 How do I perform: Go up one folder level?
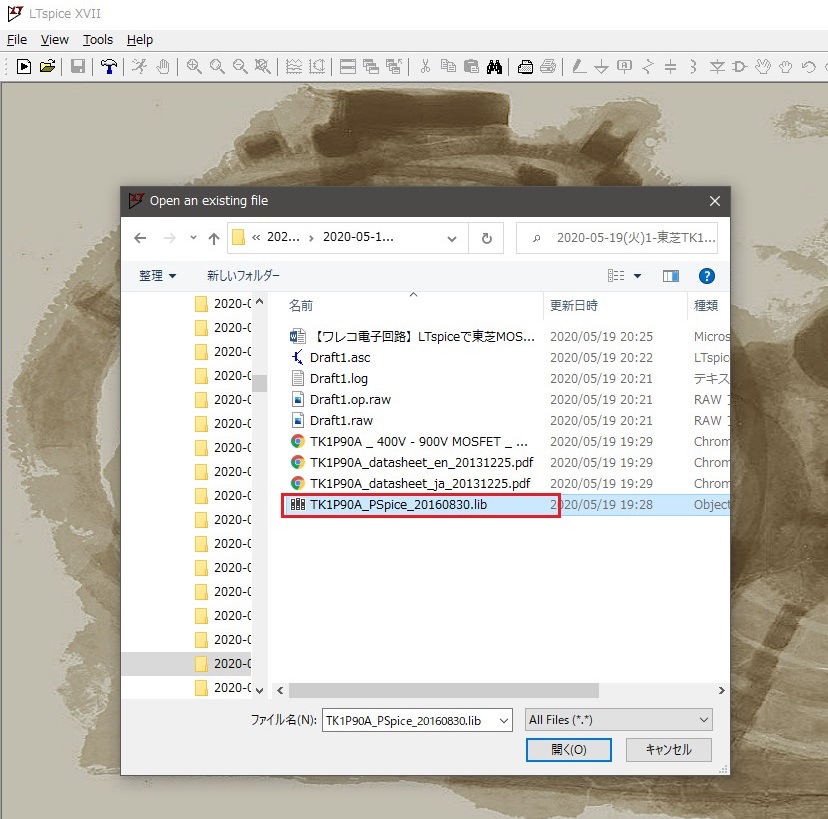click(214, 239)
